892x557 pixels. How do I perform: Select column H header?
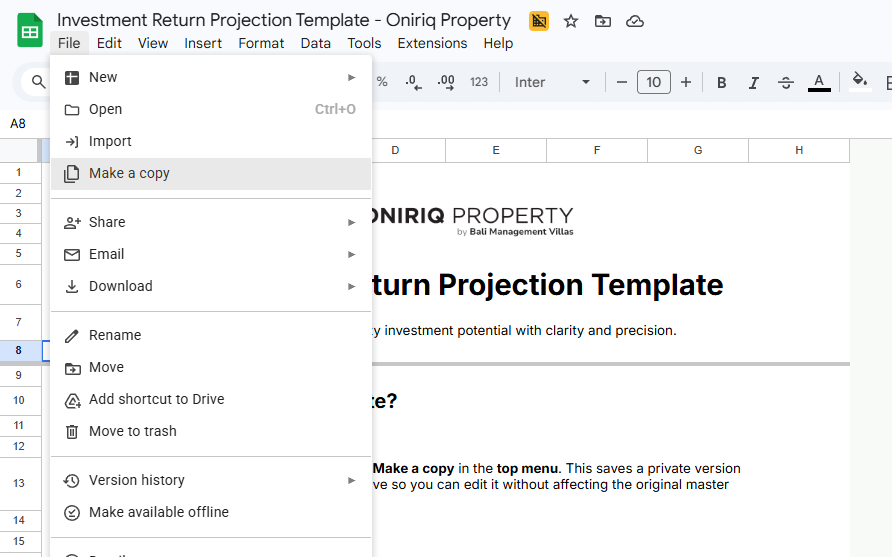pos(799,150)
